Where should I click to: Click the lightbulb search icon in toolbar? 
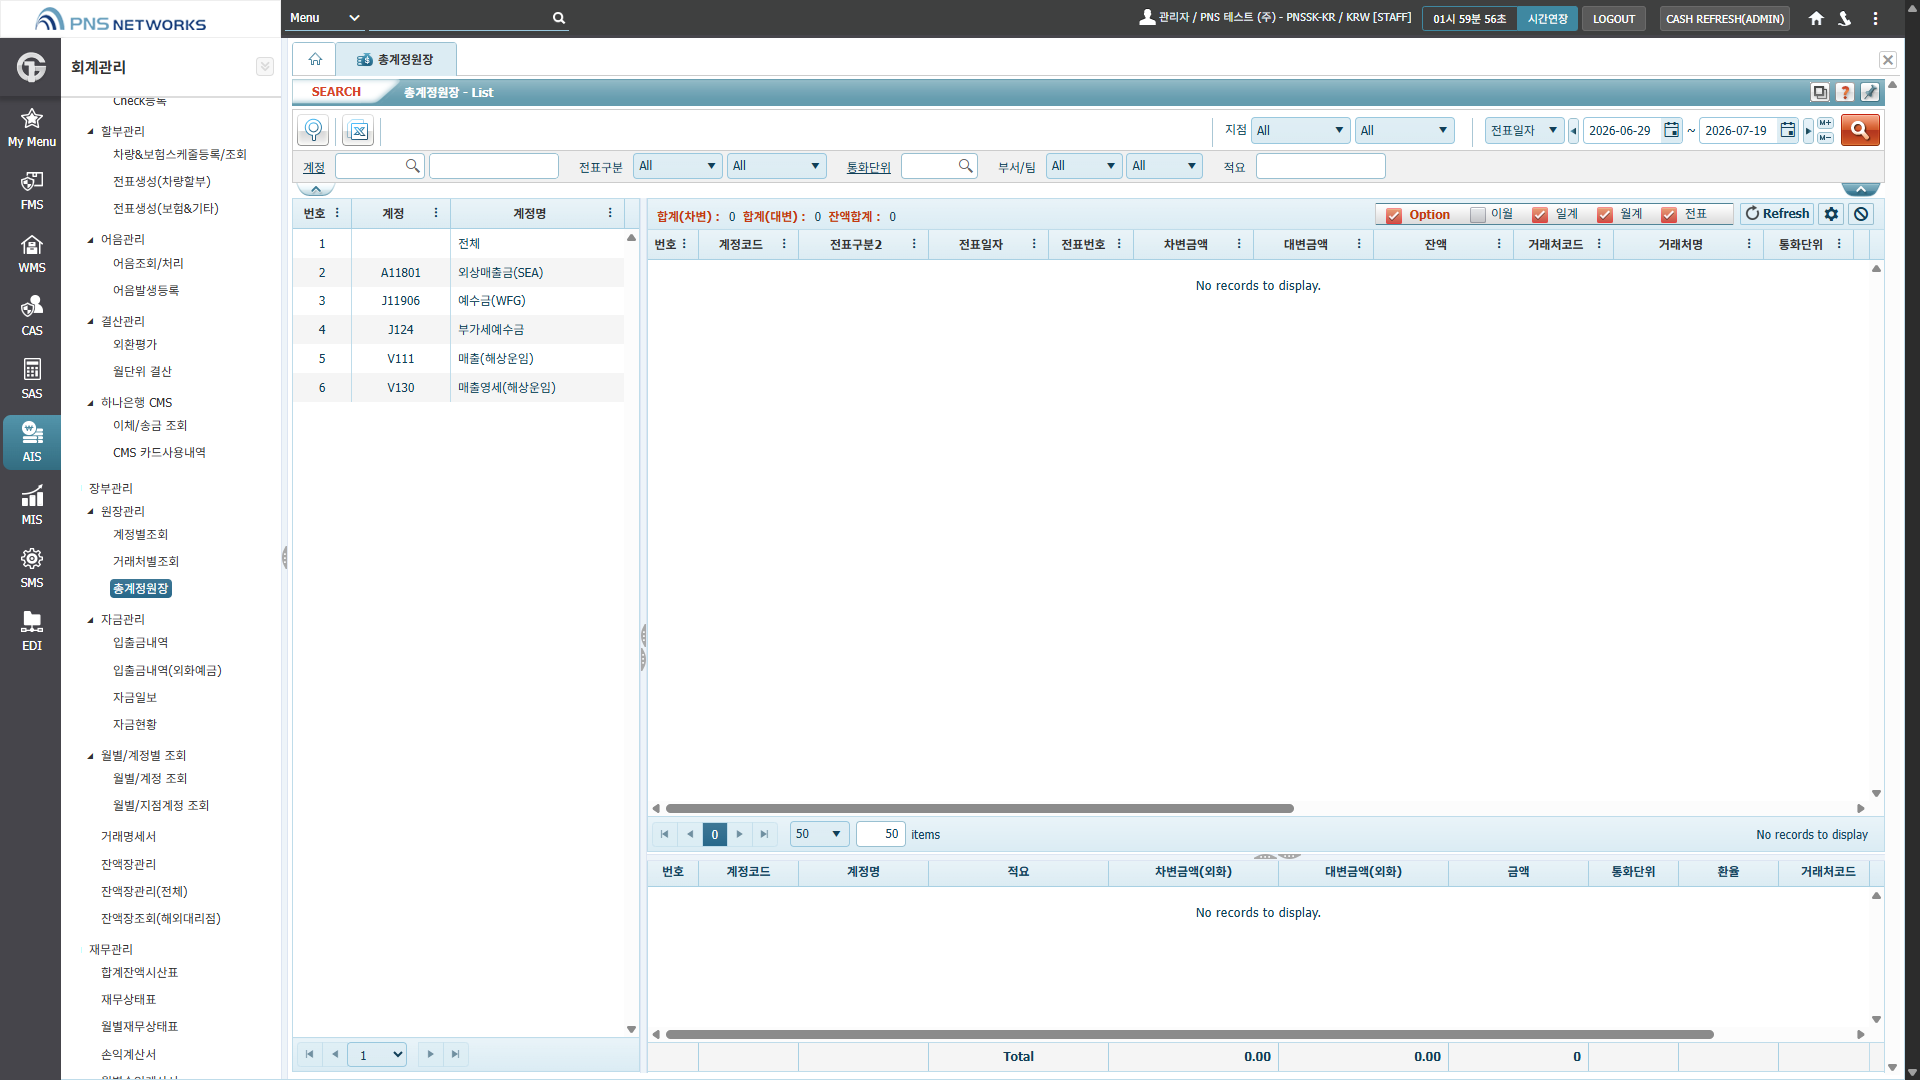(x=313, y=131)
